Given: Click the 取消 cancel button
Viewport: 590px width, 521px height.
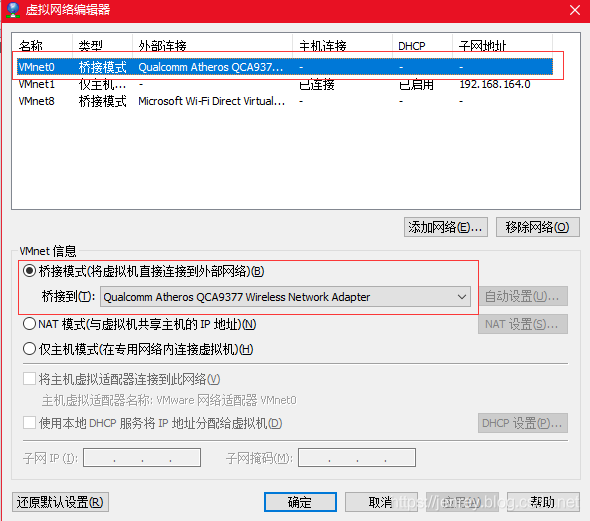Looking at the screenshot, I should [381, 502].
